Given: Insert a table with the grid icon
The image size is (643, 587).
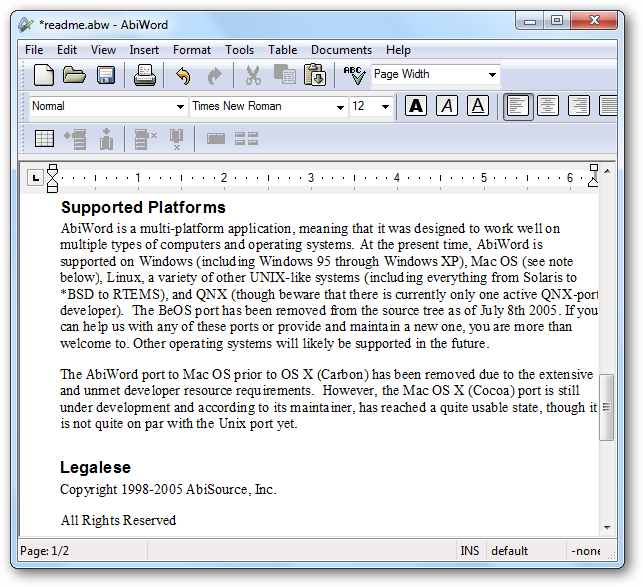Looking at the screenshot, I should pyautogui.click(x=44, y=139).
